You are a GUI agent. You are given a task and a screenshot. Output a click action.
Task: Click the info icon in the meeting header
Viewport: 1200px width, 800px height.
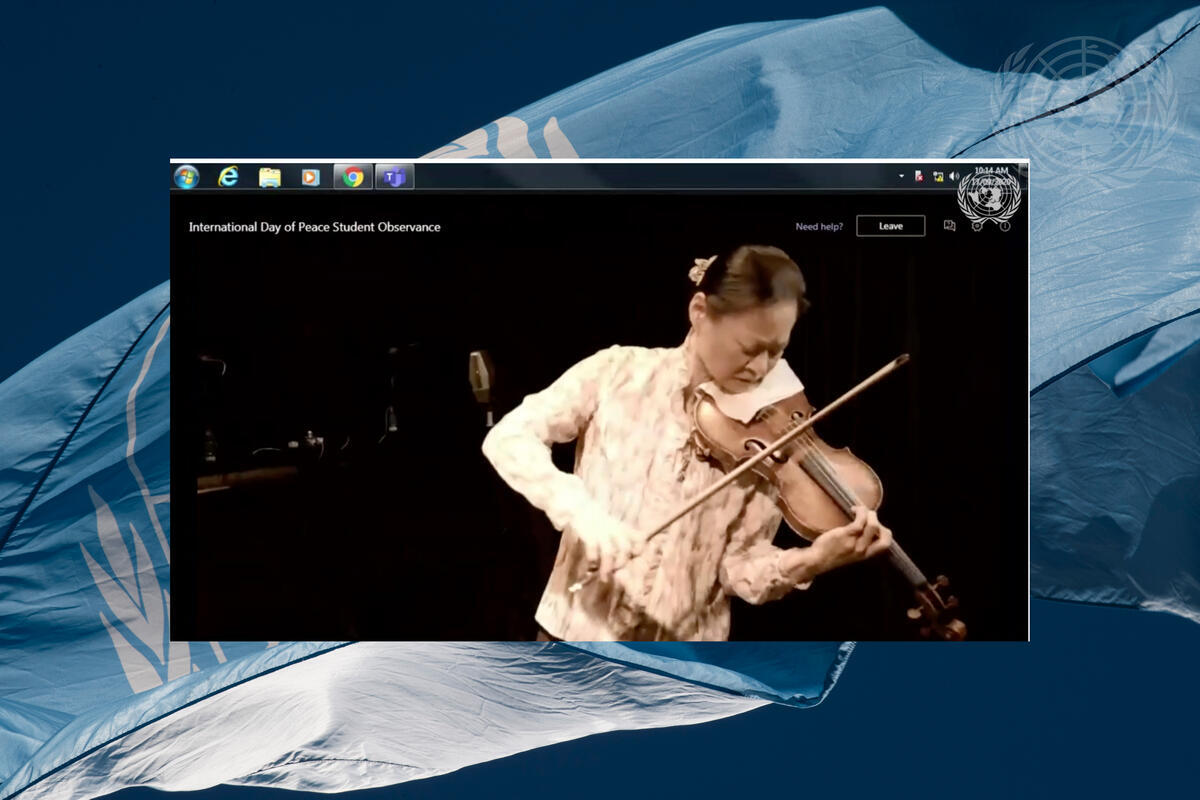click(x=1005, y=226)
